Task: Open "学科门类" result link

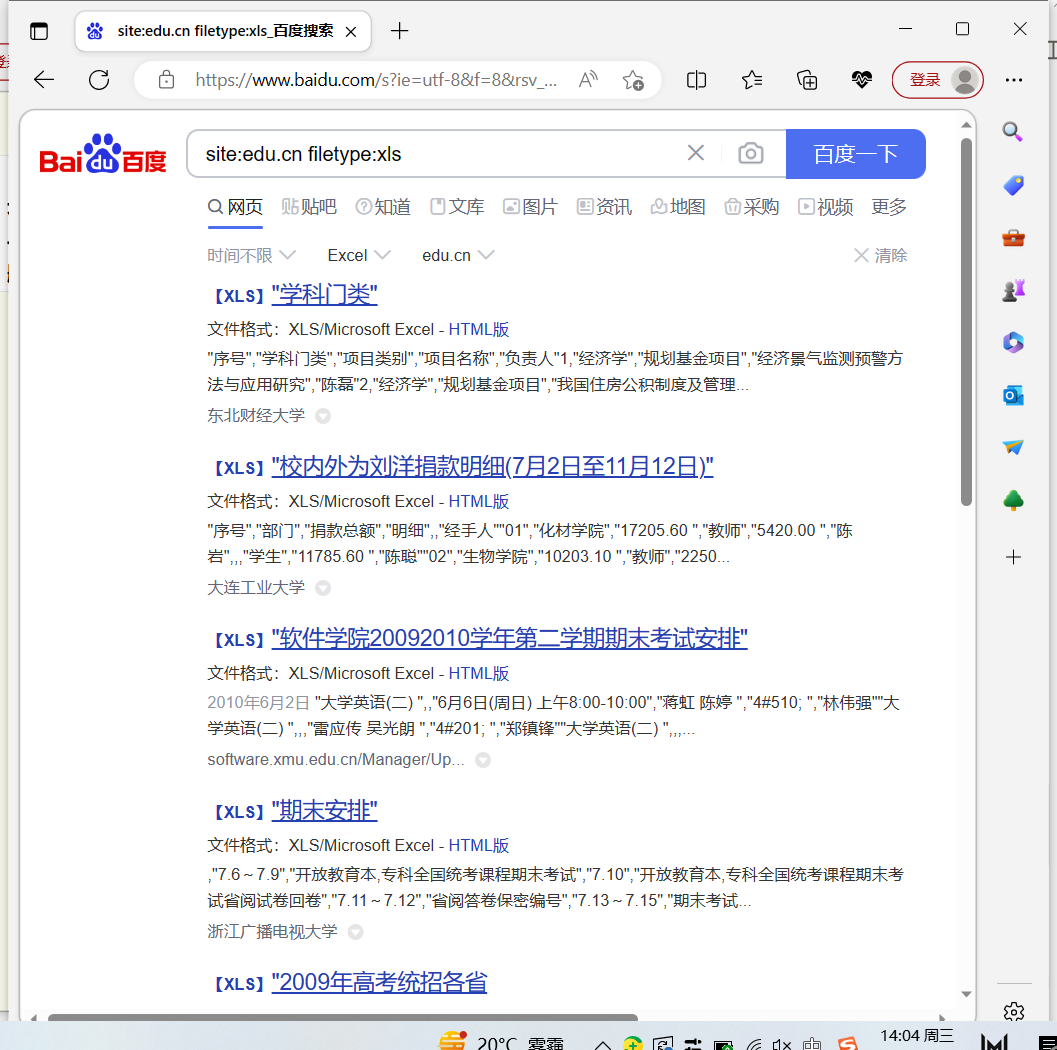Action: click(x=324, y=295)
